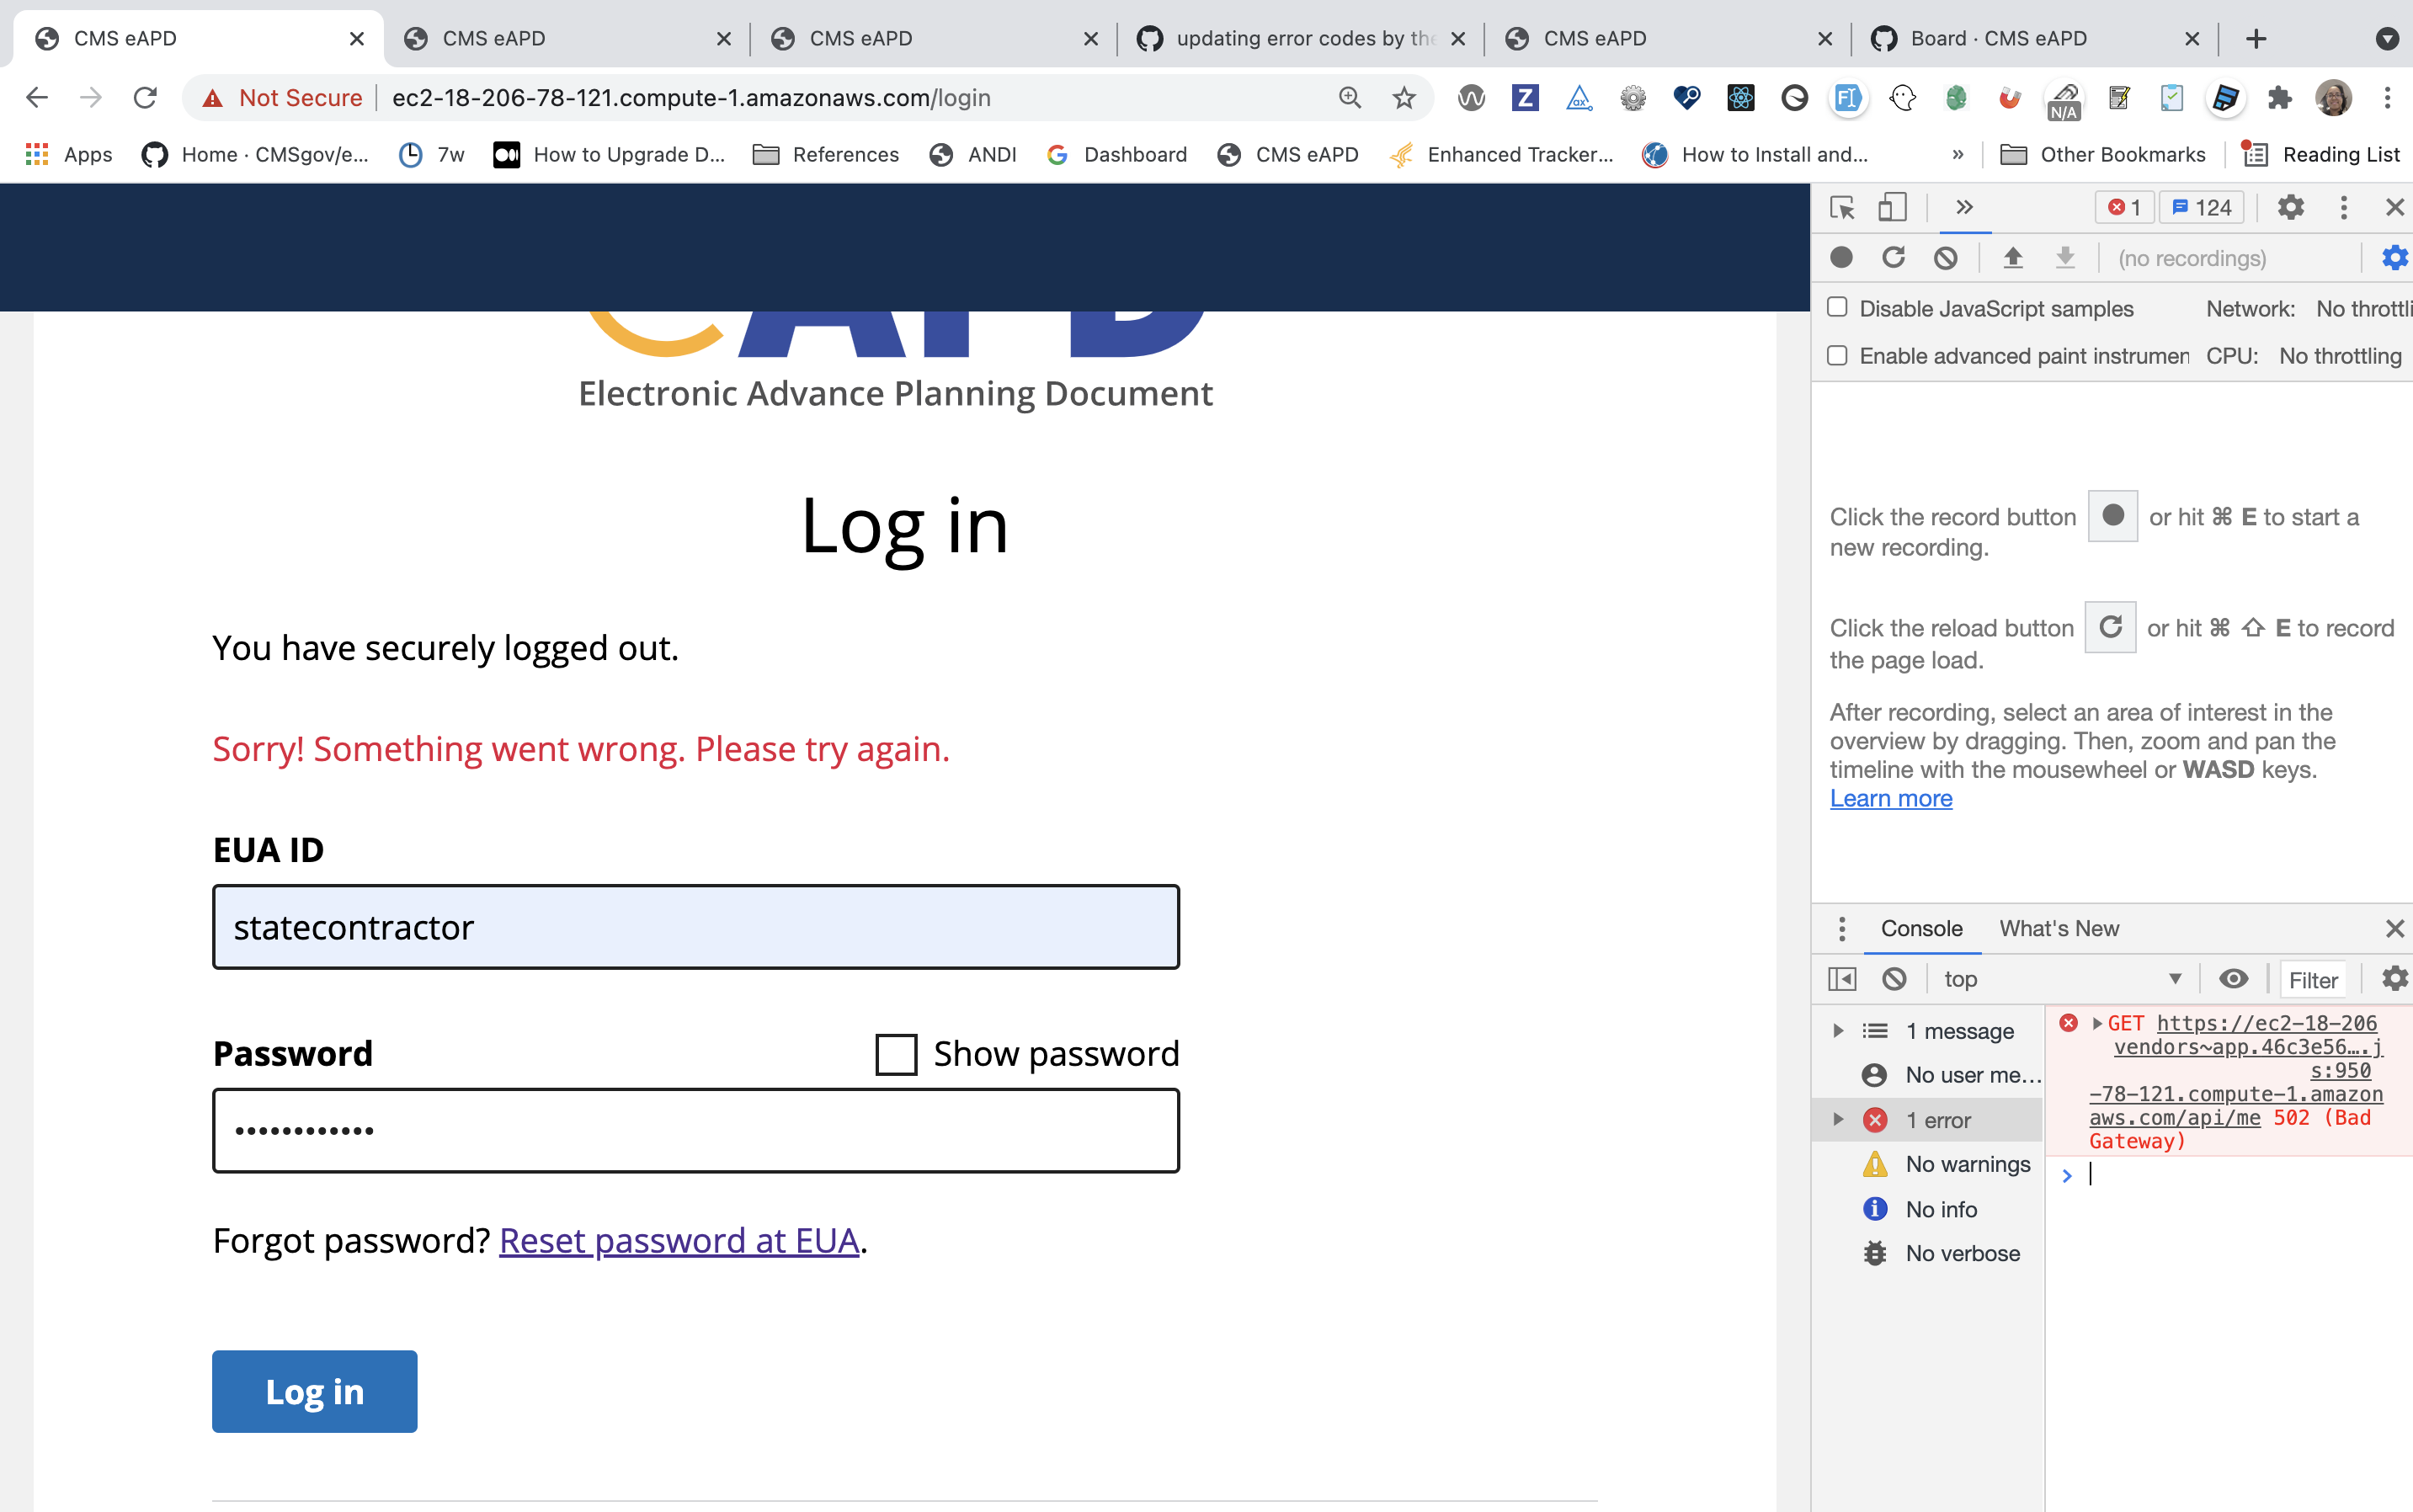Toggle the live expression eye icon

click(2233, 979)
